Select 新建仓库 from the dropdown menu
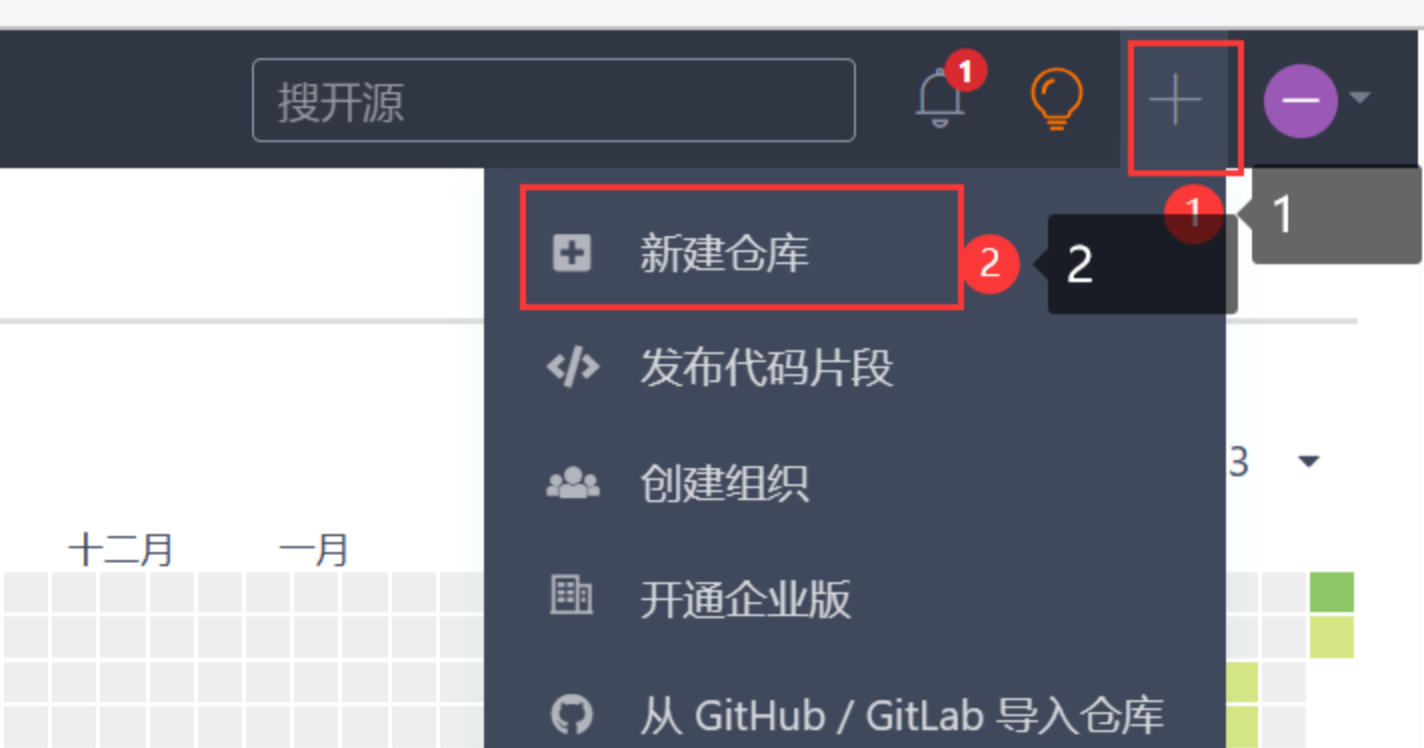The height and width of the screenshot is (748, 1424). [725, 254]
